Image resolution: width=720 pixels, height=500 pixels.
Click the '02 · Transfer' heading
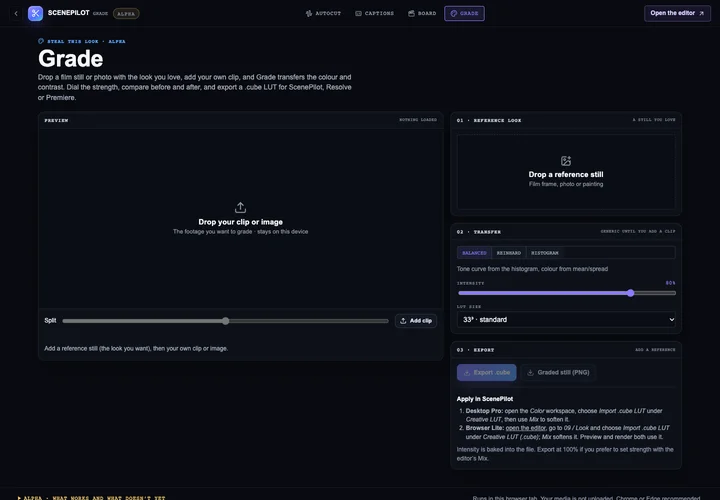pyautogui.click(x=478, y=232)
